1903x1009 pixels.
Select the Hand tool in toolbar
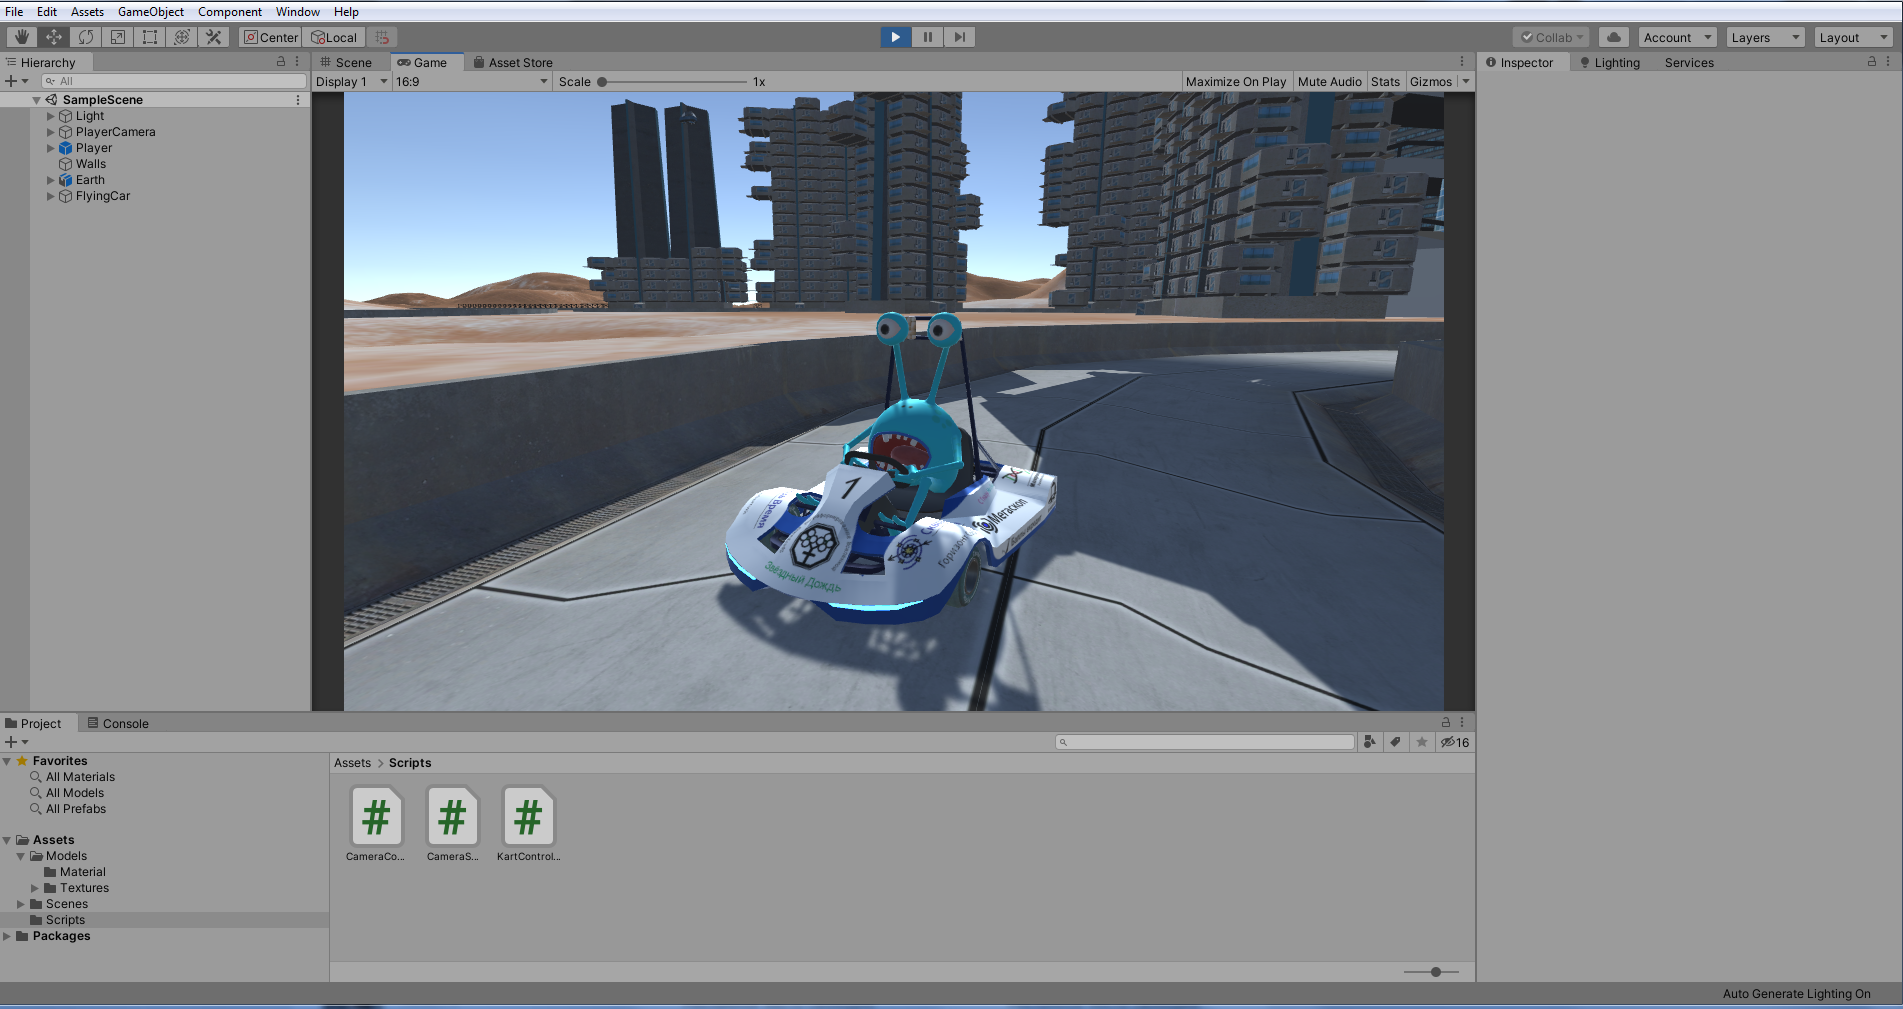coord(21,37)
